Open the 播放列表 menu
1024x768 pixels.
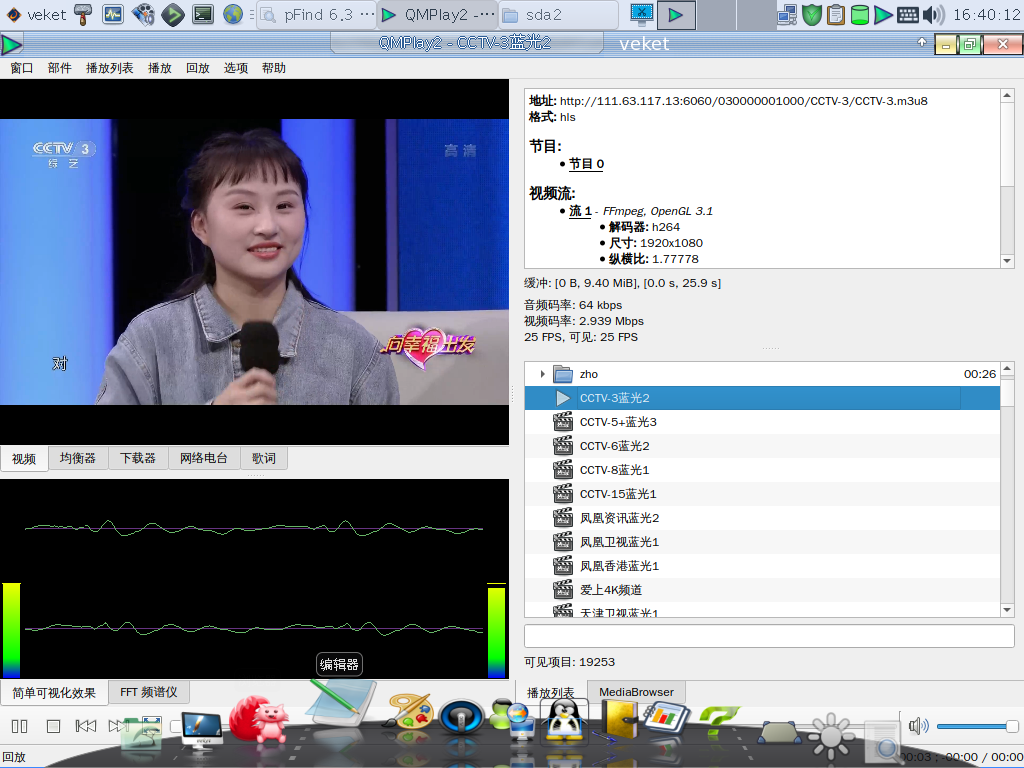tap(110, 68)
